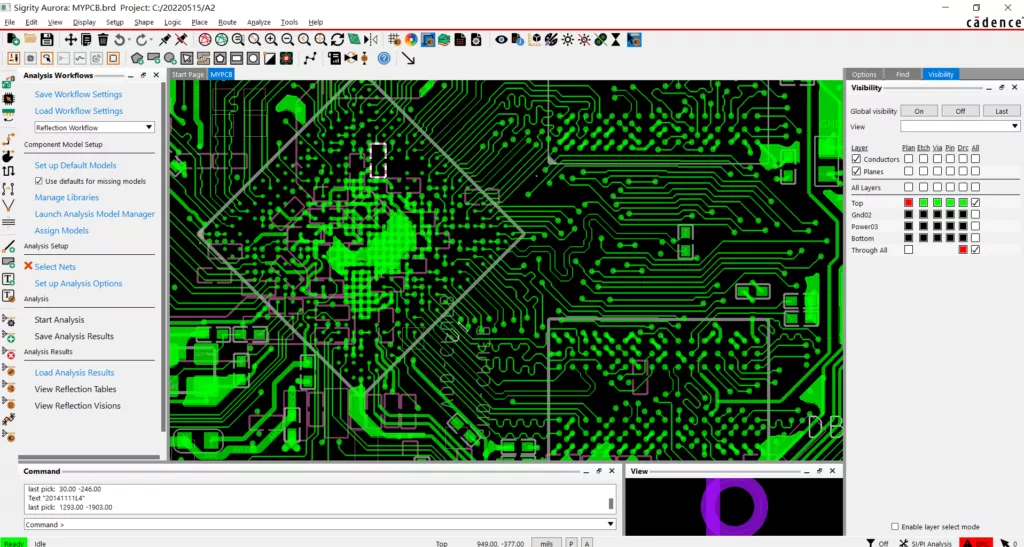Viewport: 1024px width, 547px height.
Task: Click the blue Help question mark icon
Action: tap(384, 58)
